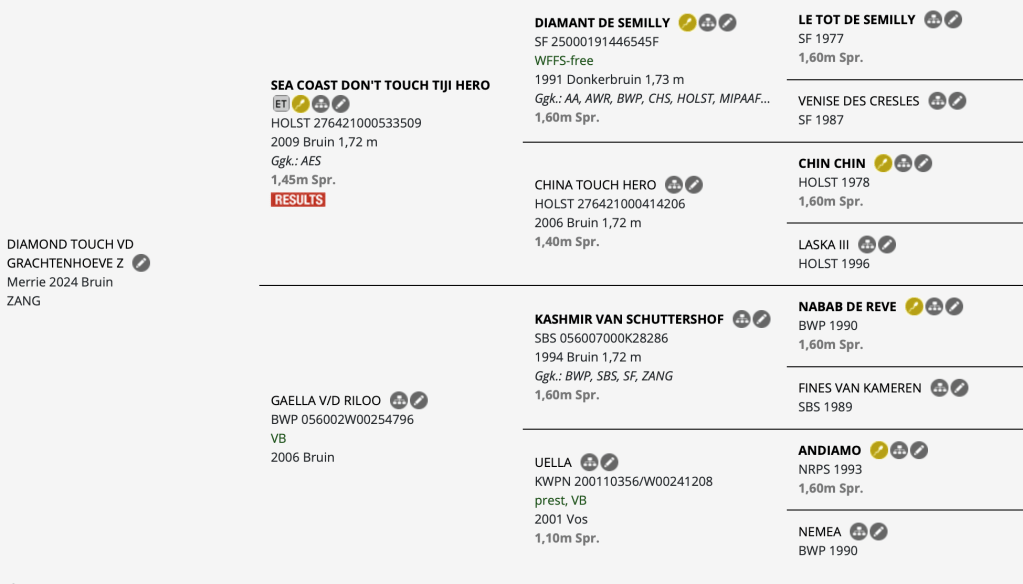1023x584 pixels.
Task: Click the gold icon beside Chin Chin
Action: (883, 163)
